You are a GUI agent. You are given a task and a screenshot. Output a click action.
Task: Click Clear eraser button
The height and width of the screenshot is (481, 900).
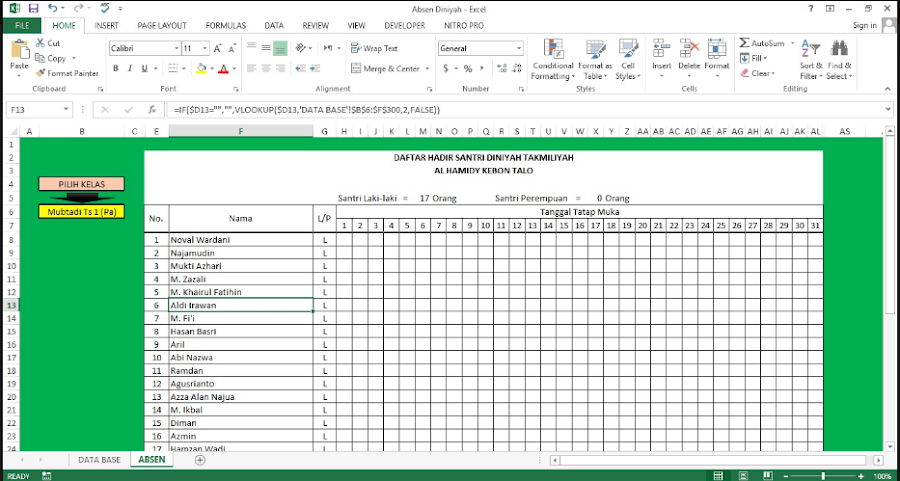pos(758,73)
